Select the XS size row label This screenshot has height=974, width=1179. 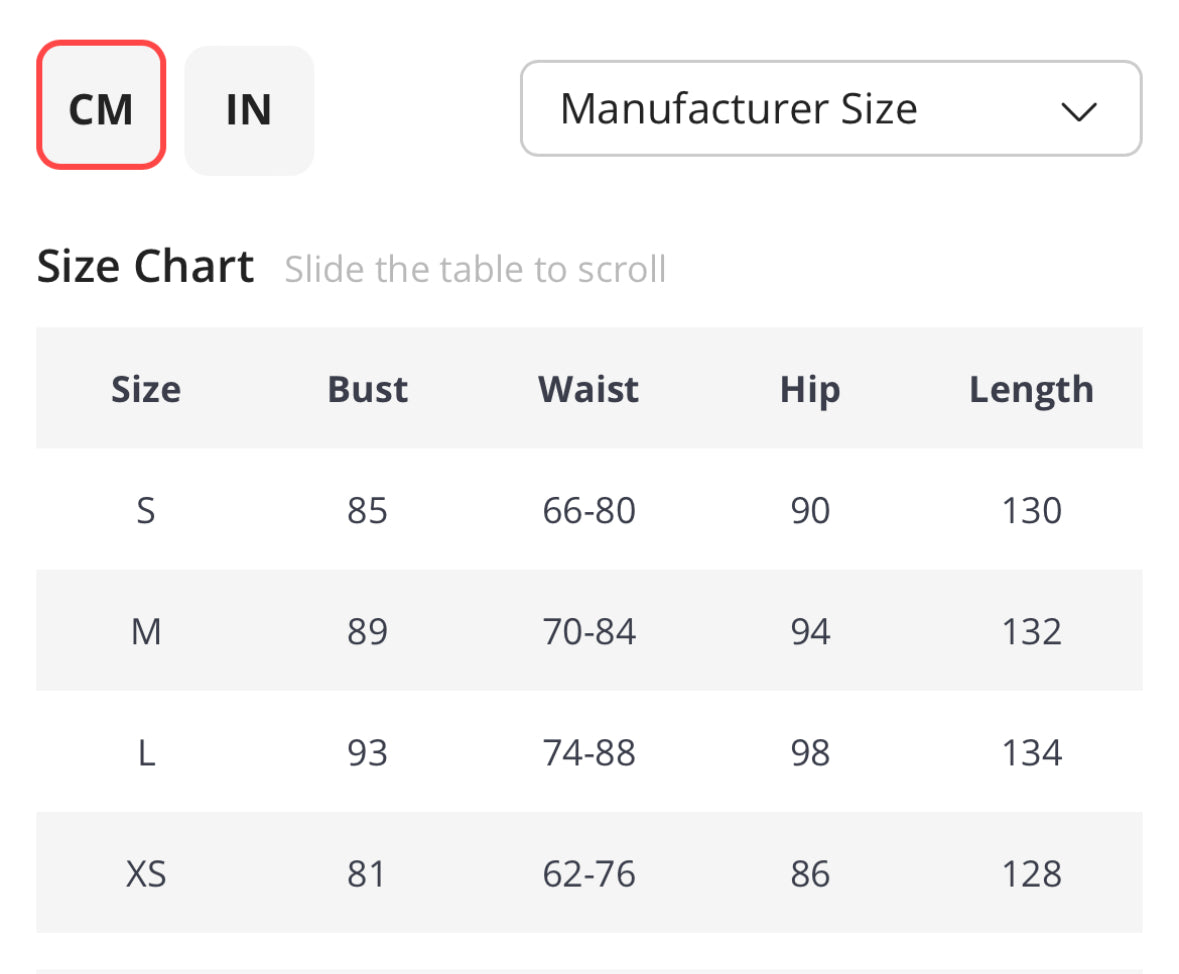[146, 874]
